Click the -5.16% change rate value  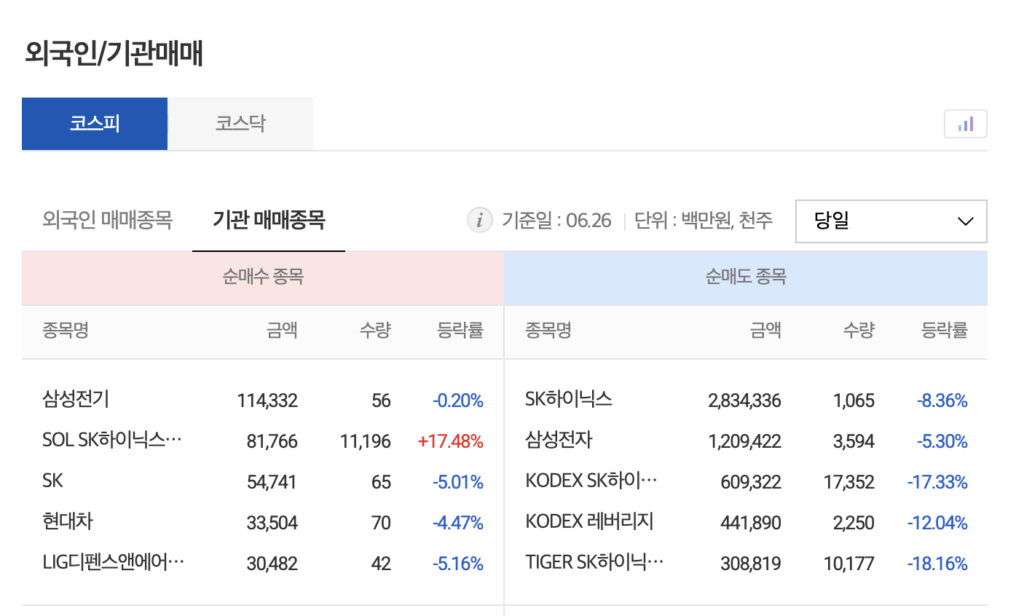pyautogui.click(x=458, y=564)
